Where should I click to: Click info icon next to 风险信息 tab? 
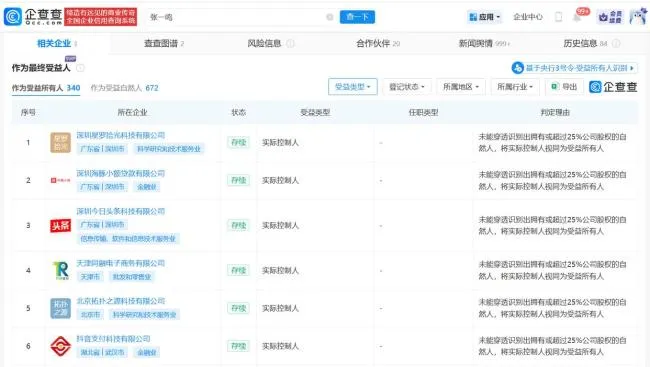click(291, 43)
